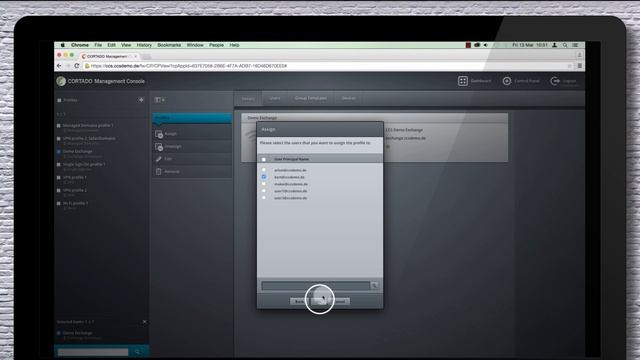This screenshot has width=640, height=360.
Task: Click the Remove trash icon
Action: [x=159, y=171]
